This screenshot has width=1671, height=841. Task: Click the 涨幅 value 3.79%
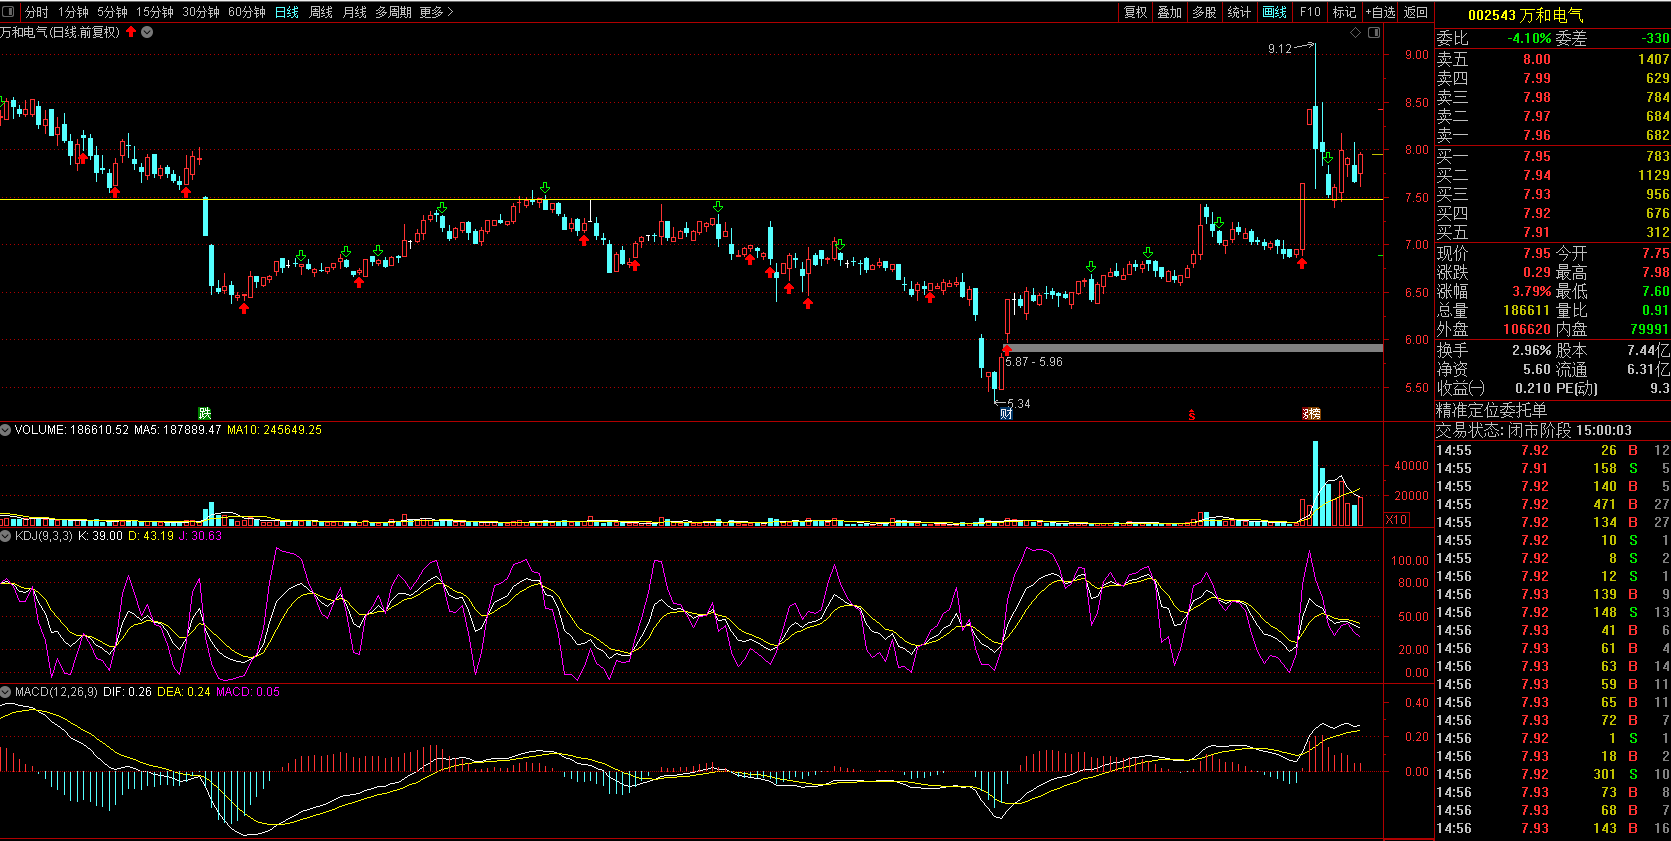click(1531, 291)
